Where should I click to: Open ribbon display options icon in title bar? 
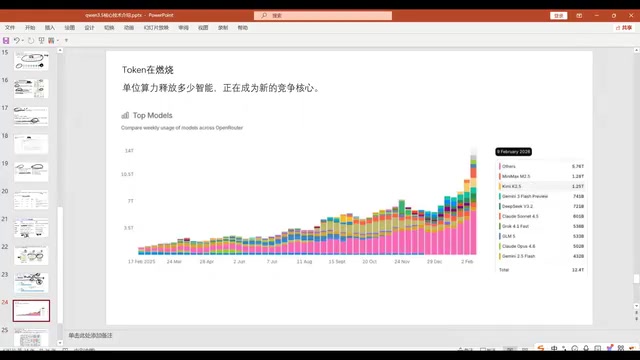tap(579, 16)
